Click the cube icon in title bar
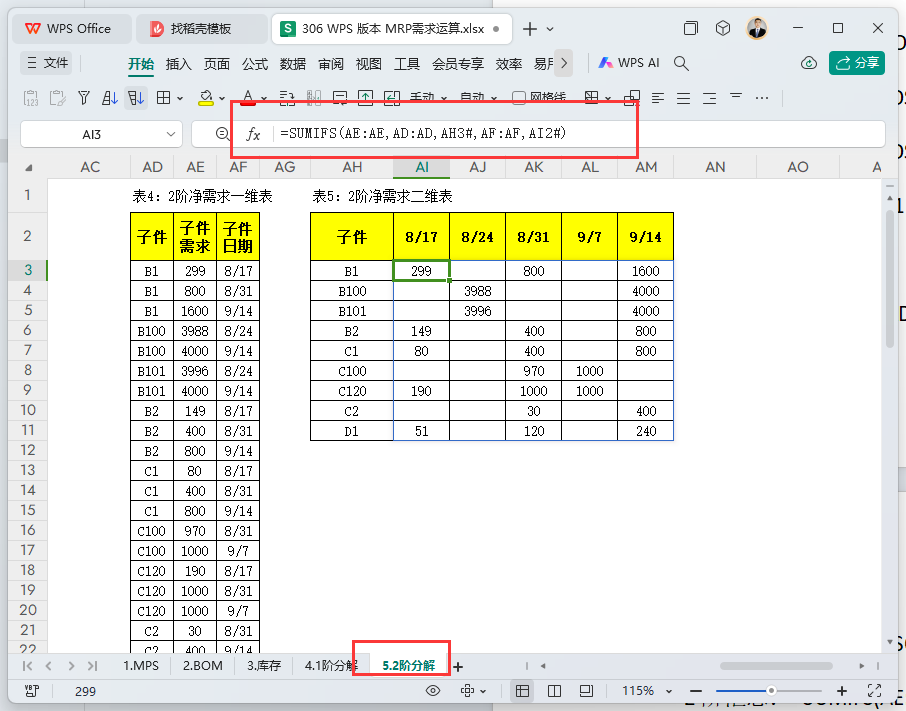The image size is (906, 711). [723, 28]
